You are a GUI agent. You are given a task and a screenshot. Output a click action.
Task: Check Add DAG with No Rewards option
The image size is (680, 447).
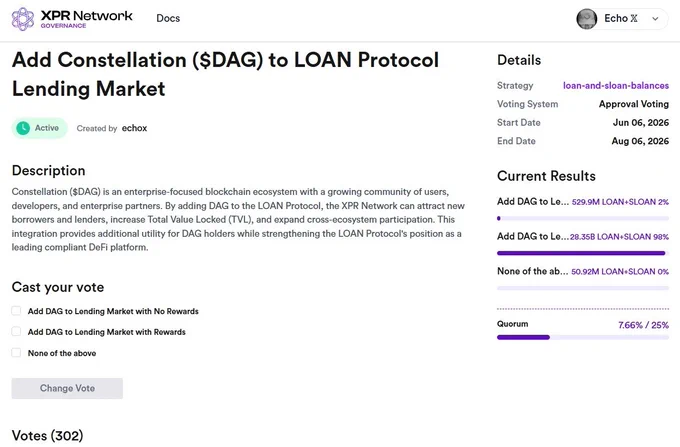[x=16, y=310]
